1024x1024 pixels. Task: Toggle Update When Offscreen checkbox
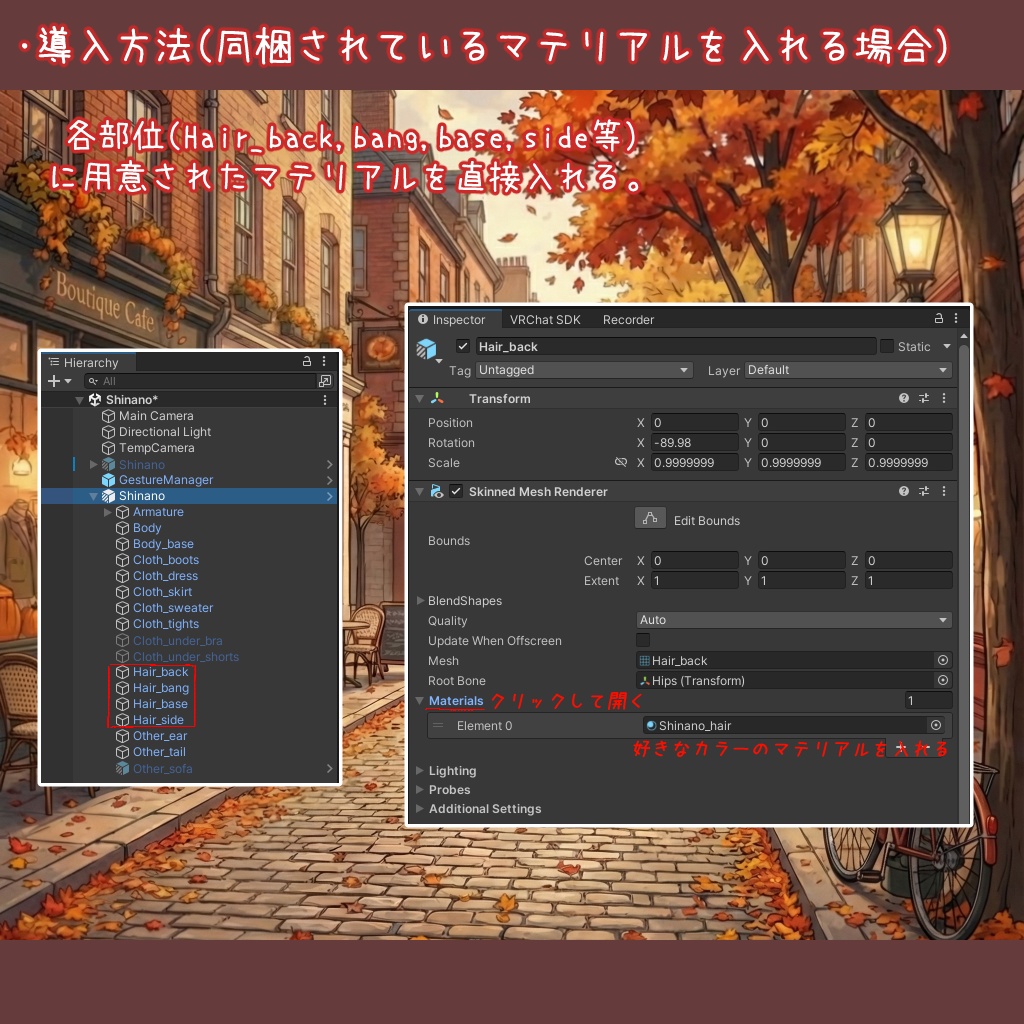pos(644,640)
